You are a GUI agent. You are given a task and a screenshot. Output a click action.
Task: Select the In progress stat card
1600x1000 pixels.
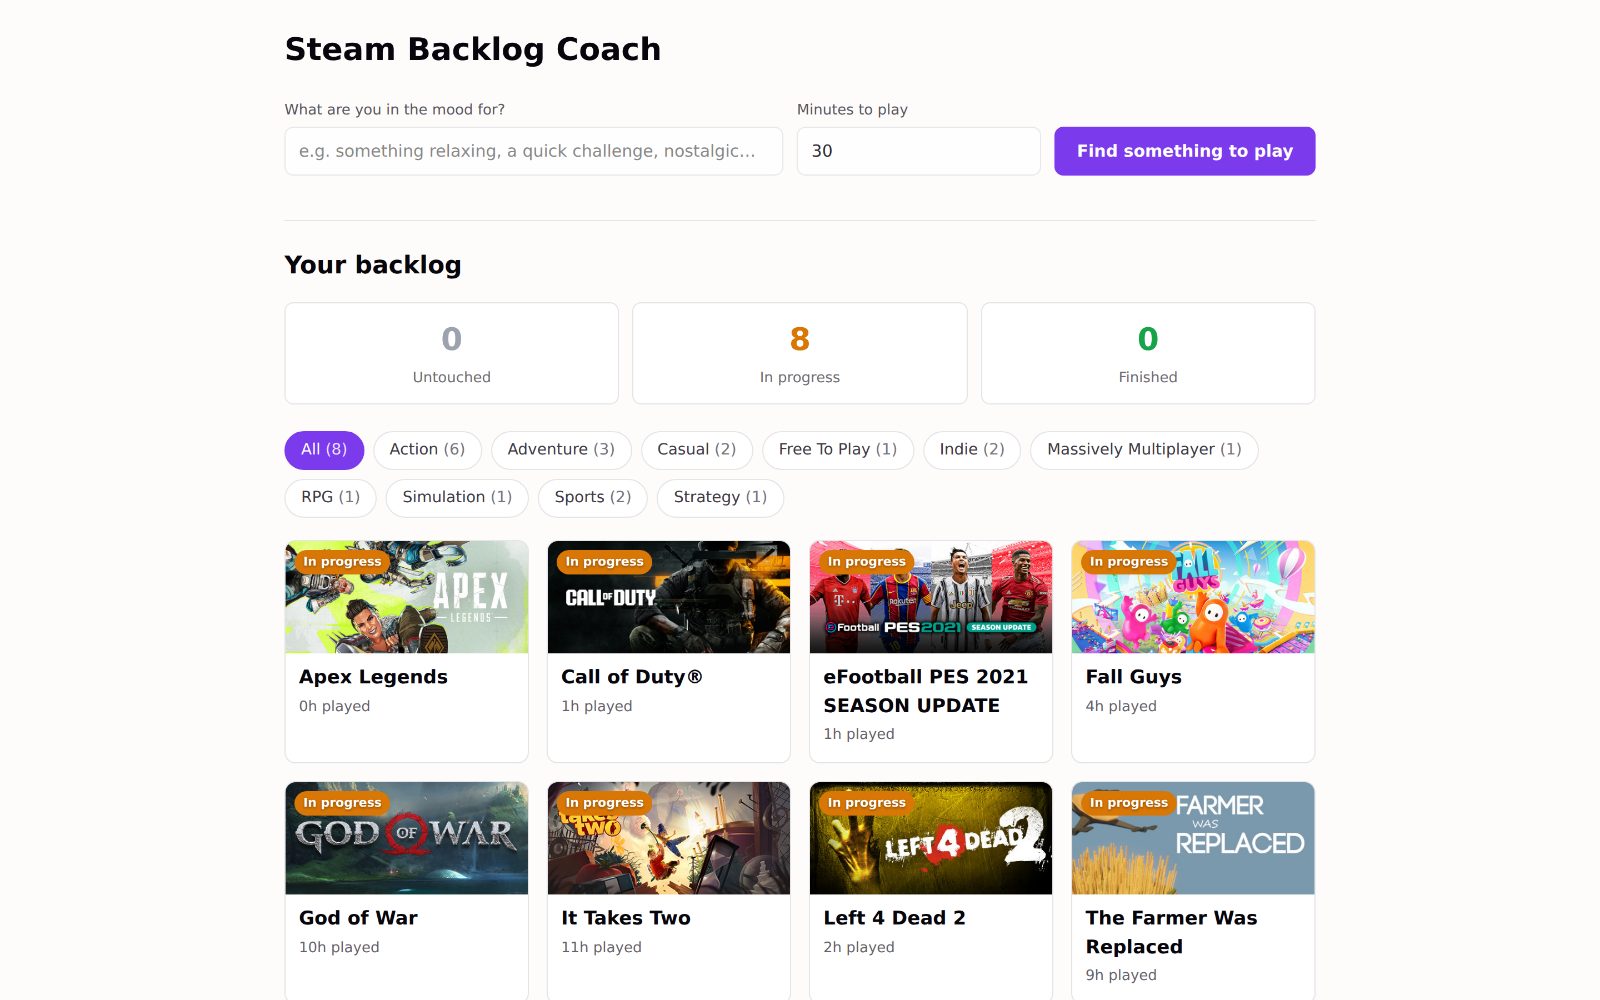coord(799,353)
